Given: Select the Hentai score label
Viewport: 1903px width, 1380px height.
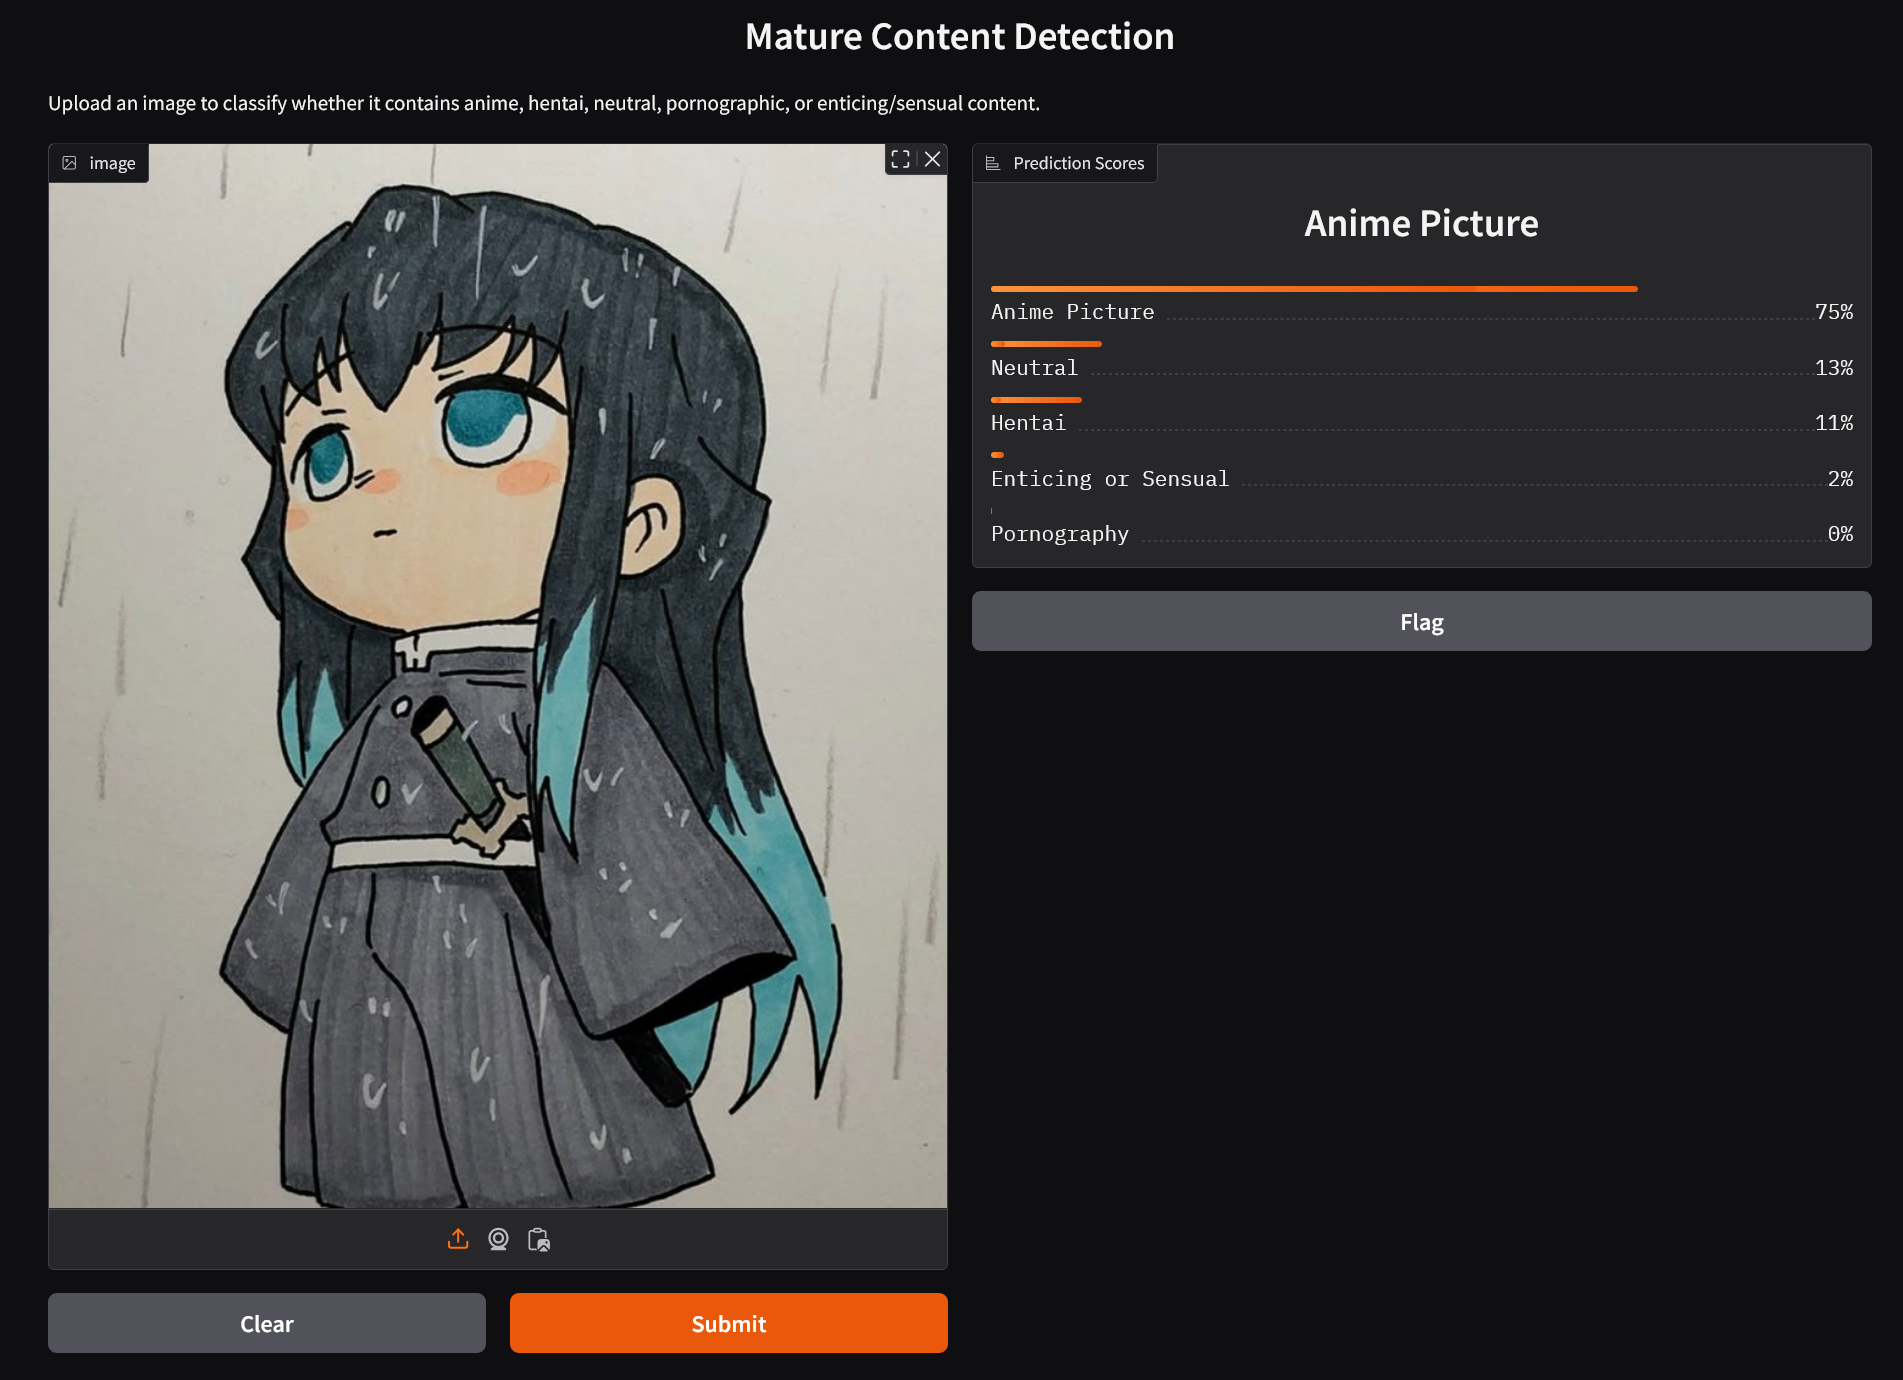Looking at the screenshot, I should coord(1028,422).
